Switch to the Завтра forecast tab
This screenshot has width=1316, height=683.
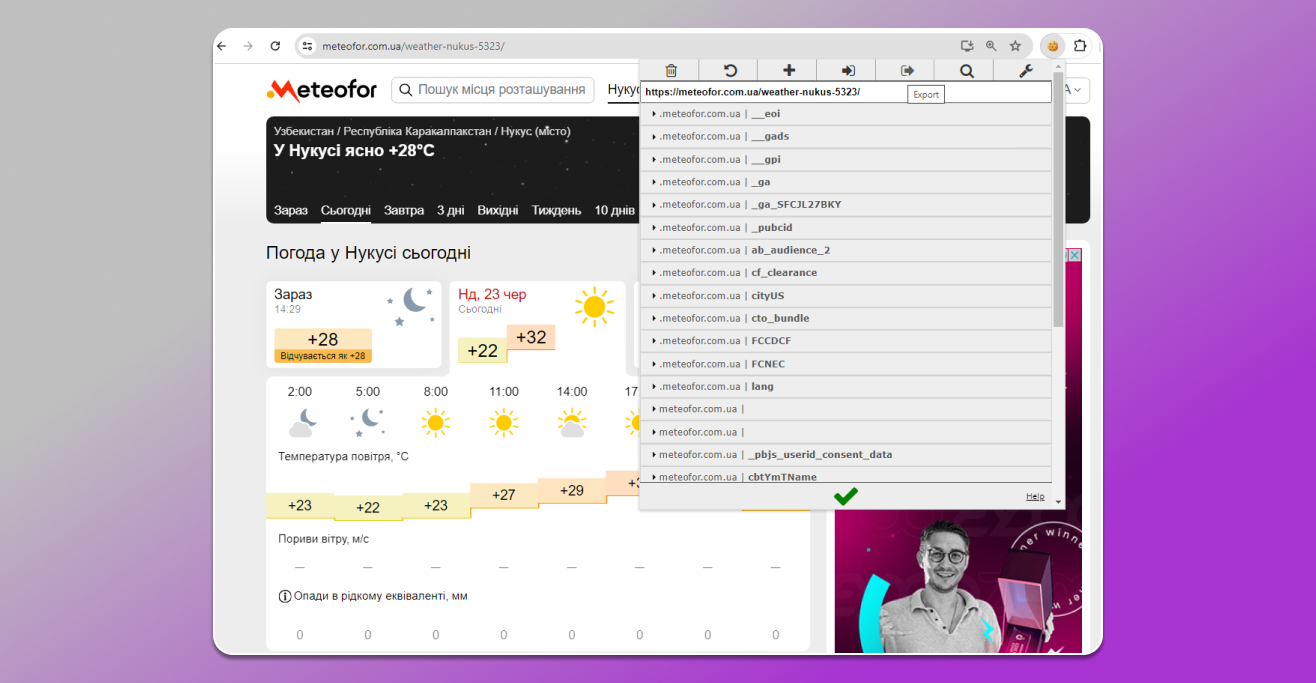coord(404,211)
